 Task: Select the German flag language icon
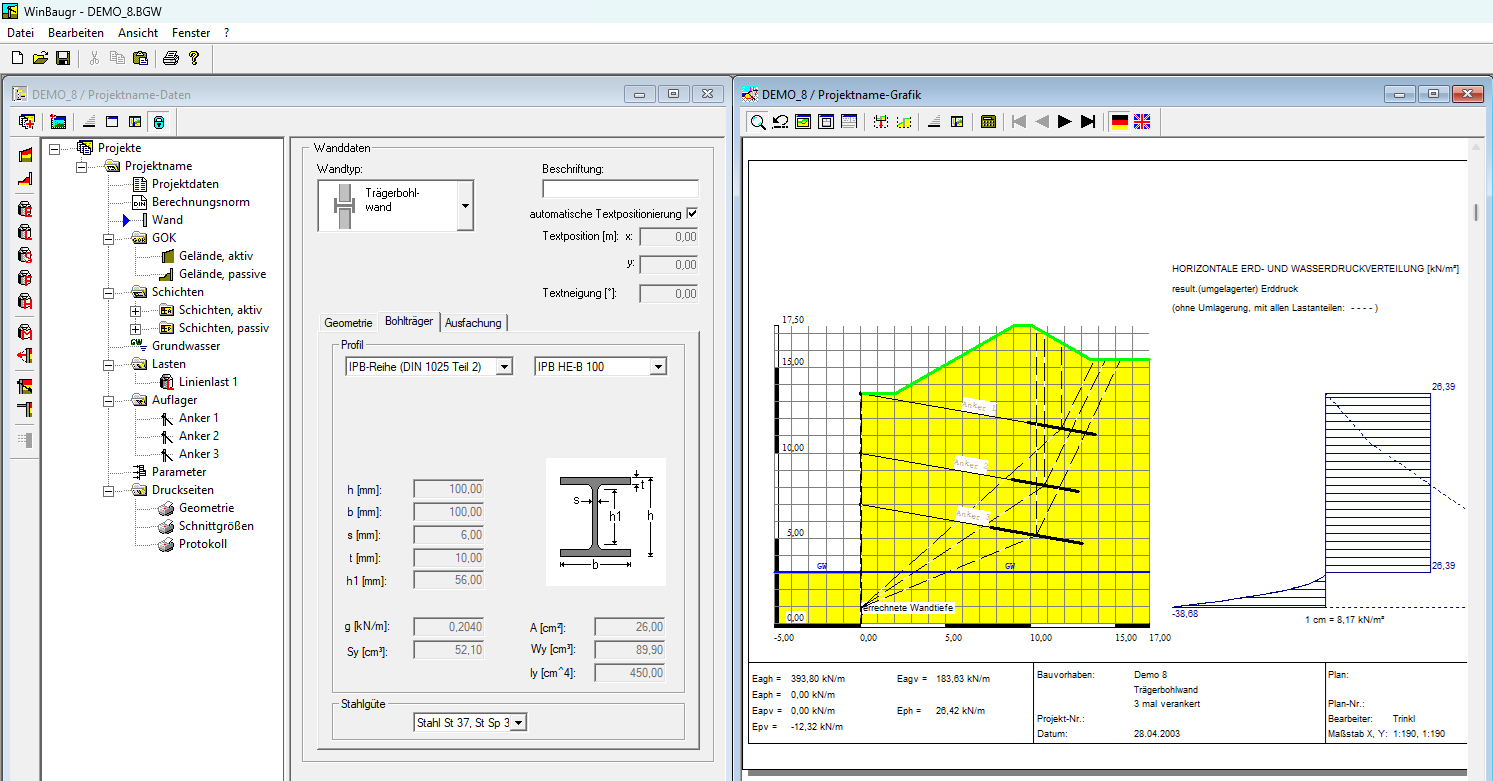1120,122
